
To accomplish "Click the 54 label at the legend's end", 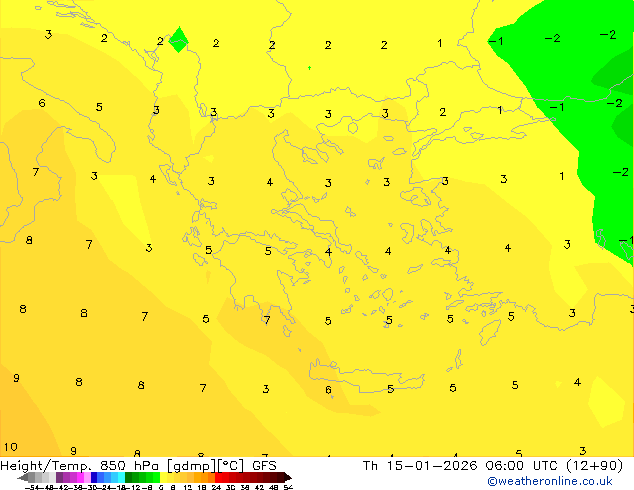I will click(x=288, y=488).
